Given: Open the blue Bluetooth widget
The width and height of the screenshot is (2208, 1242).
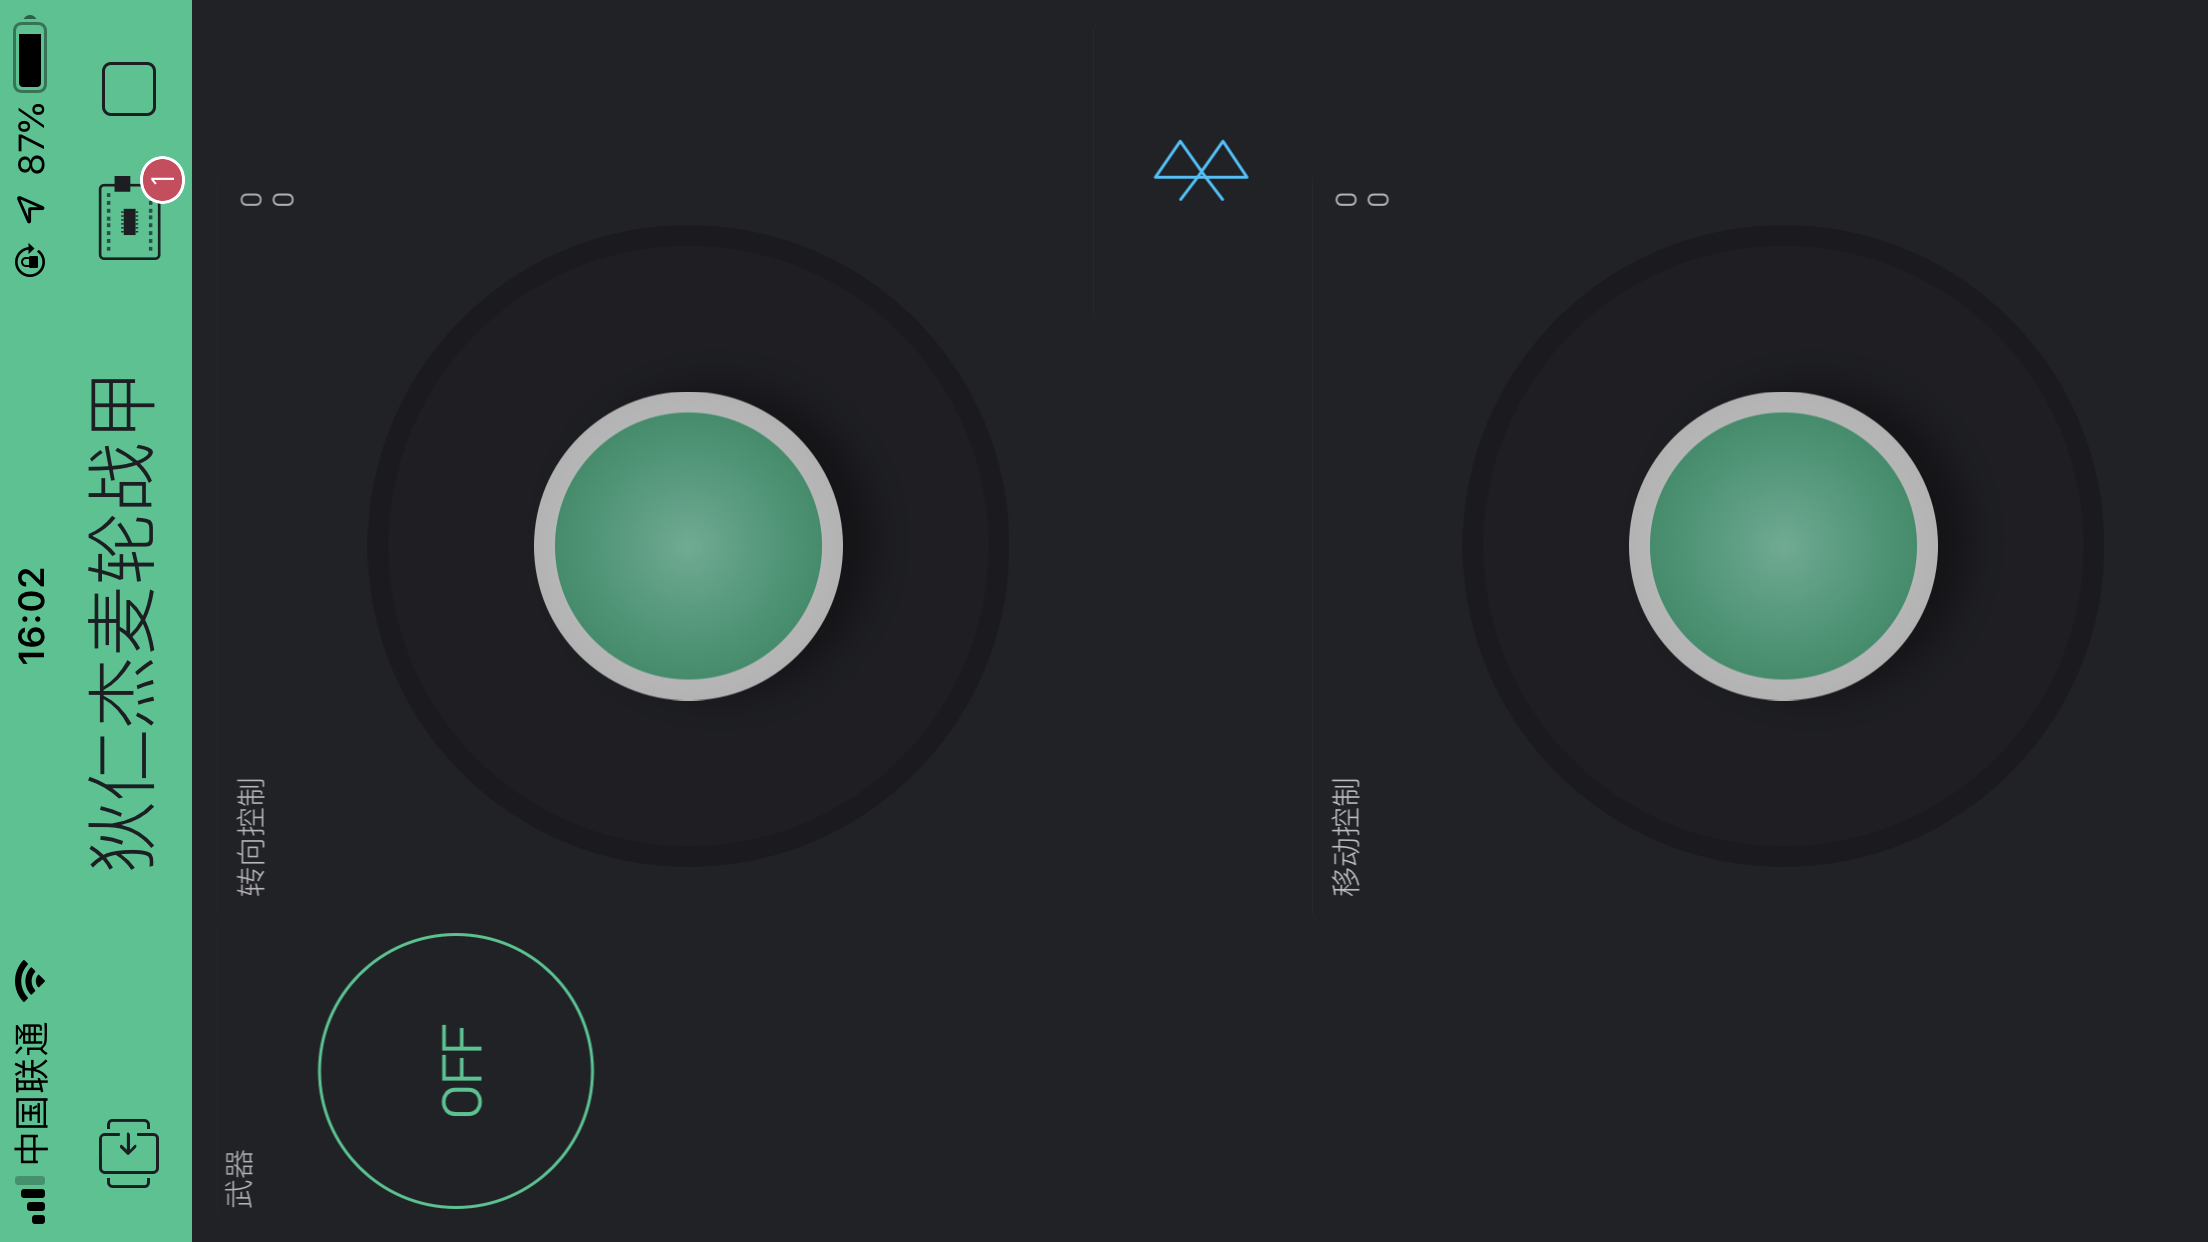Looking at the screenshot, I should pyautogui.click(x=1201, y=170).
